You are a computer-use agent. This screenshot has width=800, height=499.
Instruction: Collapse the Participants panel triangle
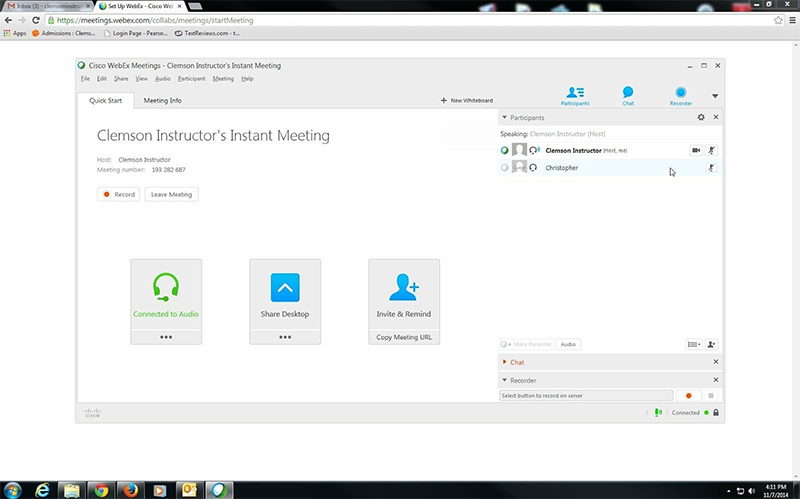(x=505, y=117)
